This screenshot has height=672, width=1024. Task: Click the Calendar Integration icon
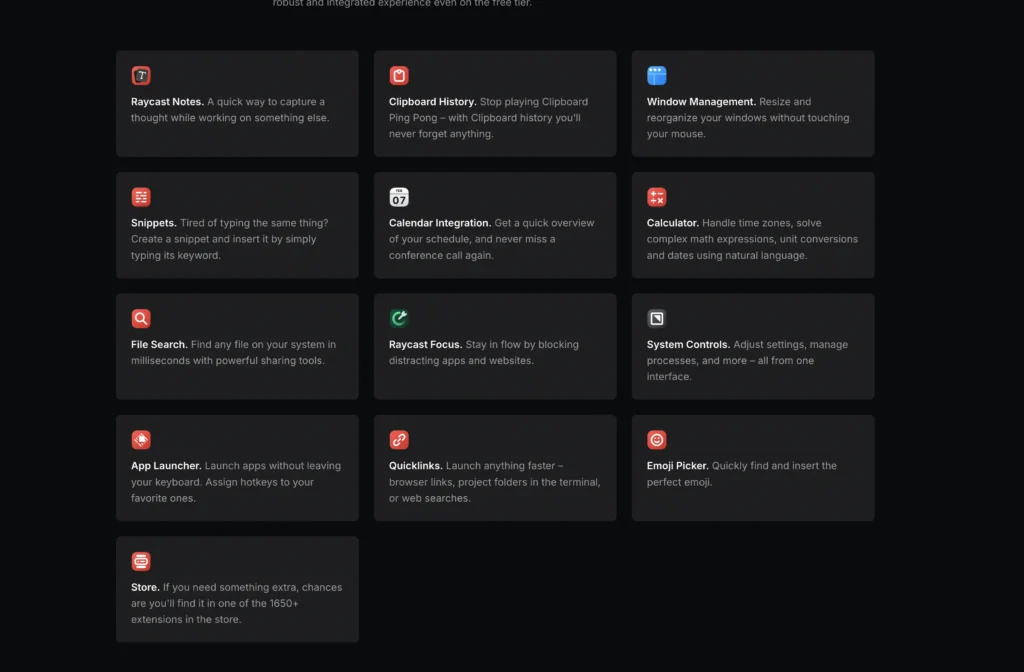coord(399,197)
